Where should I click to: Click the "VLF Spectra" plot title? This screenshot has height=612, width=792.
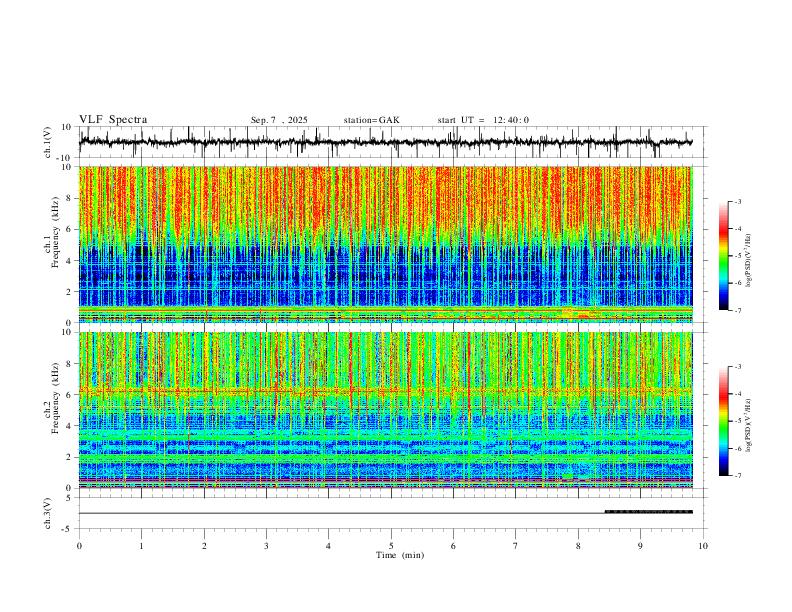pos(113,120)
